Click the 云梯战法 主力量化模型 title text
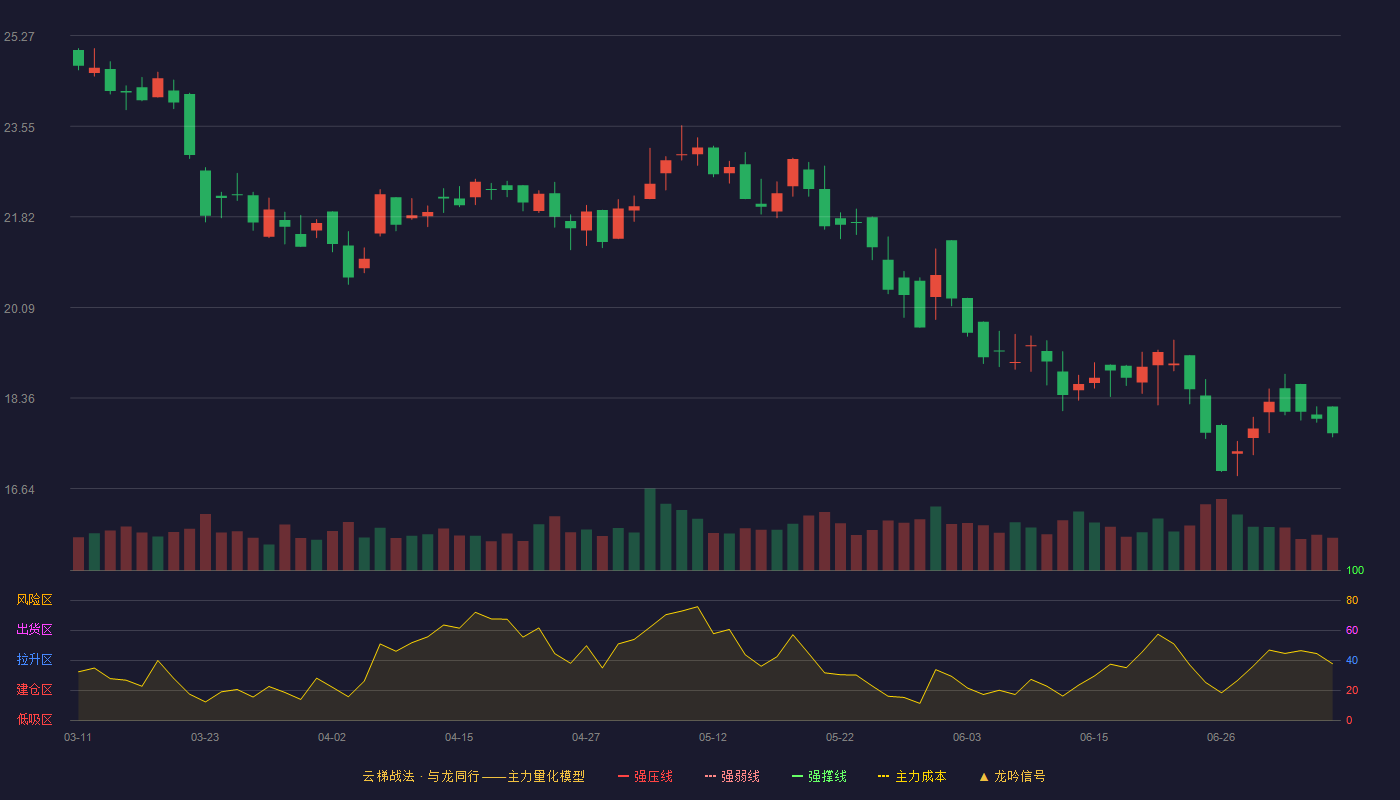The width and height of the screenshot is (1400, 800). pyautogui.click(x=473, y=776)
